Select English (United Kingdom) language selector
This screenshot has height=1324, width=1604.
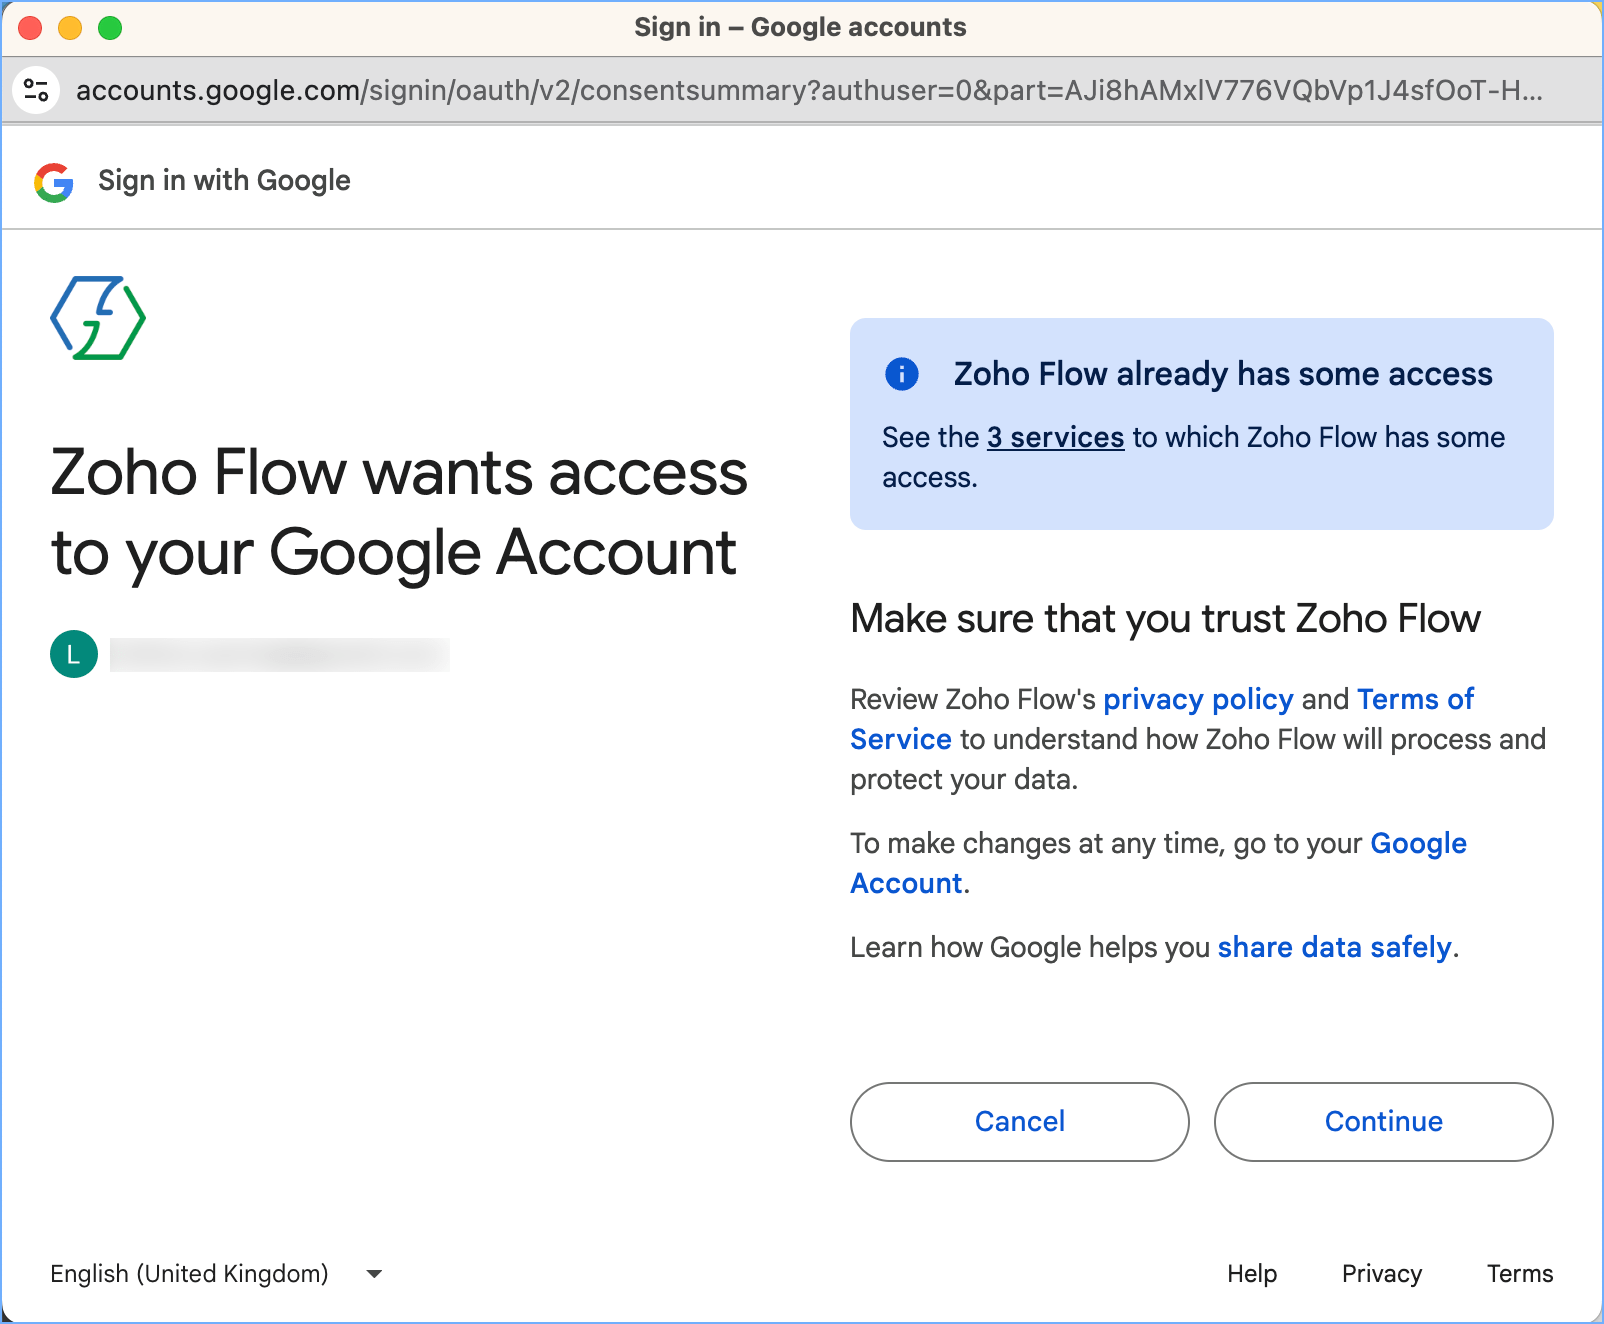pyautogui.click(x=190, y=1273)
